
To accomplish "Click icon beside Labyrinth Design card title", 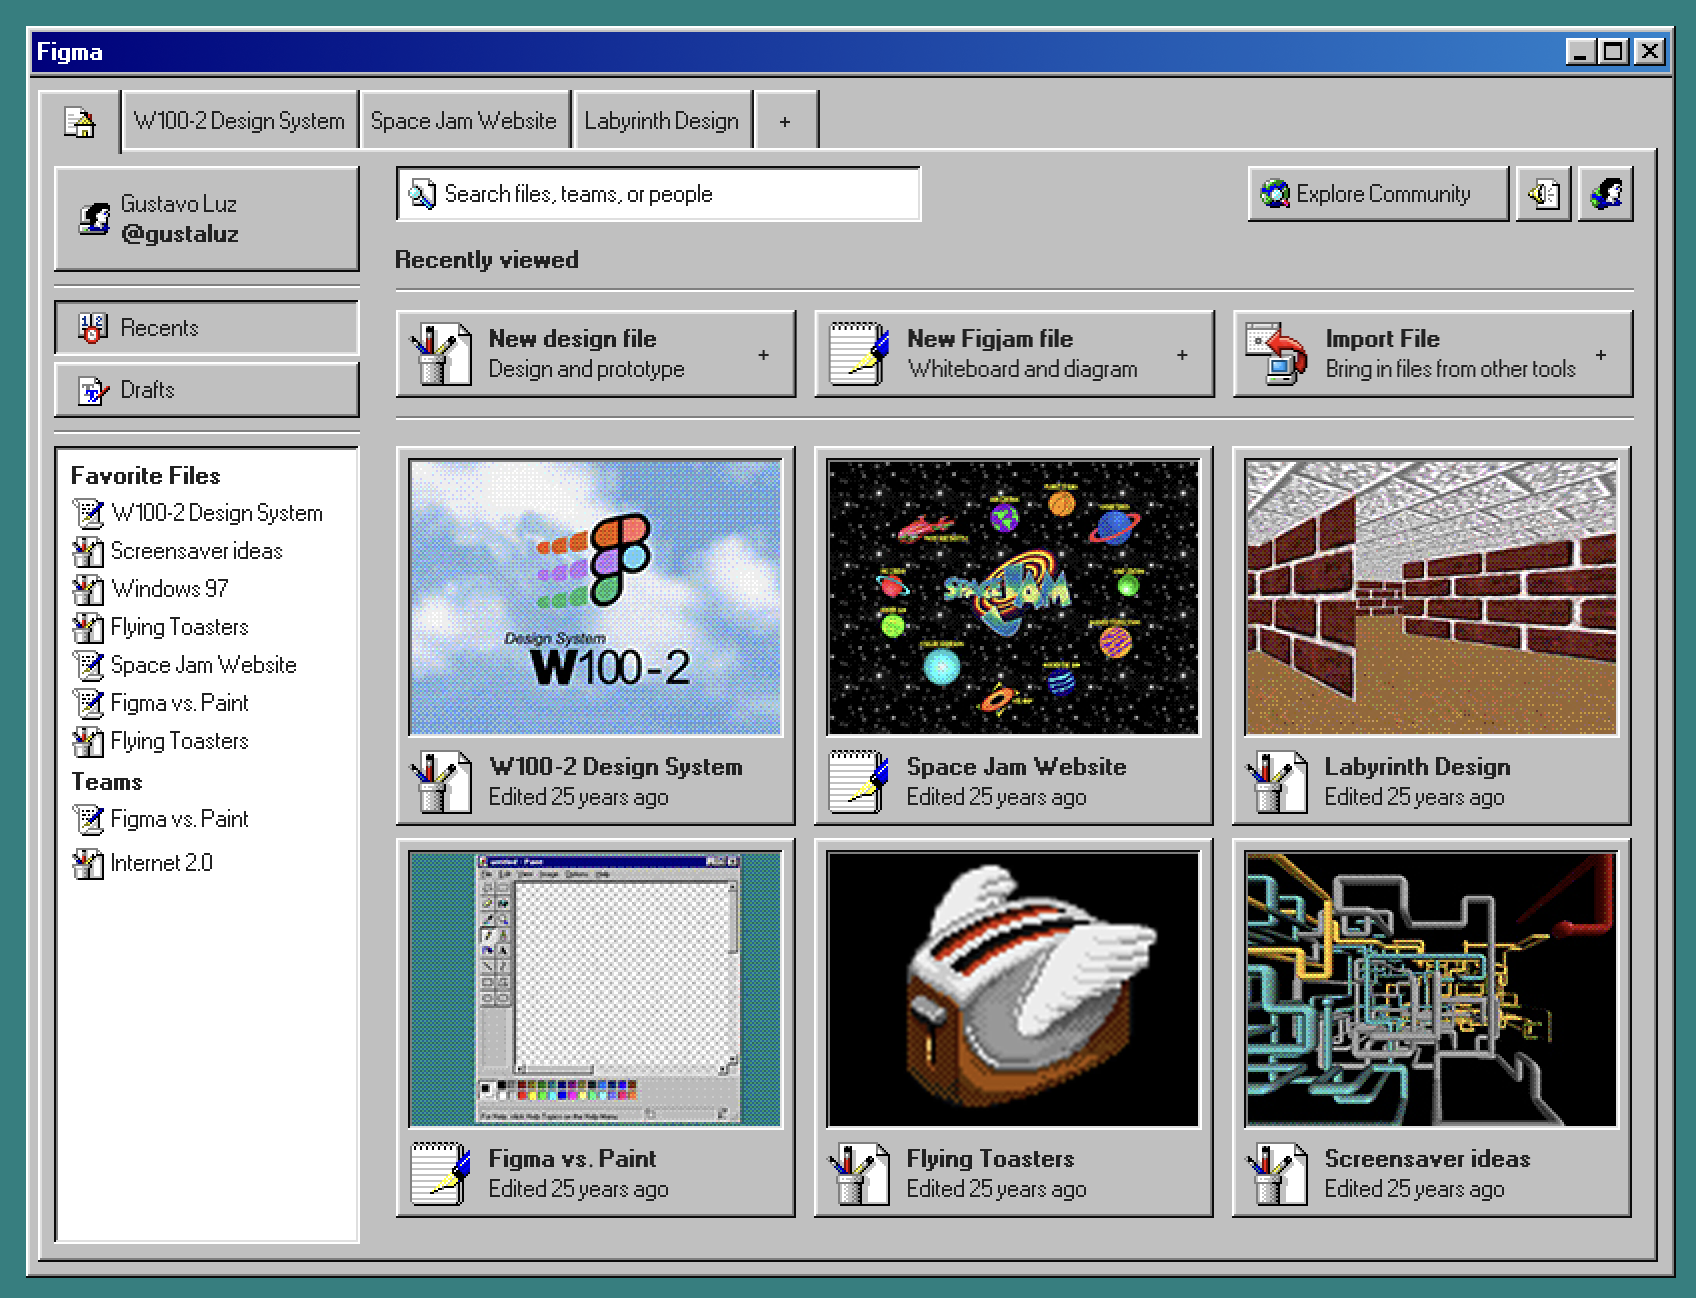I will pos(1277,782).
